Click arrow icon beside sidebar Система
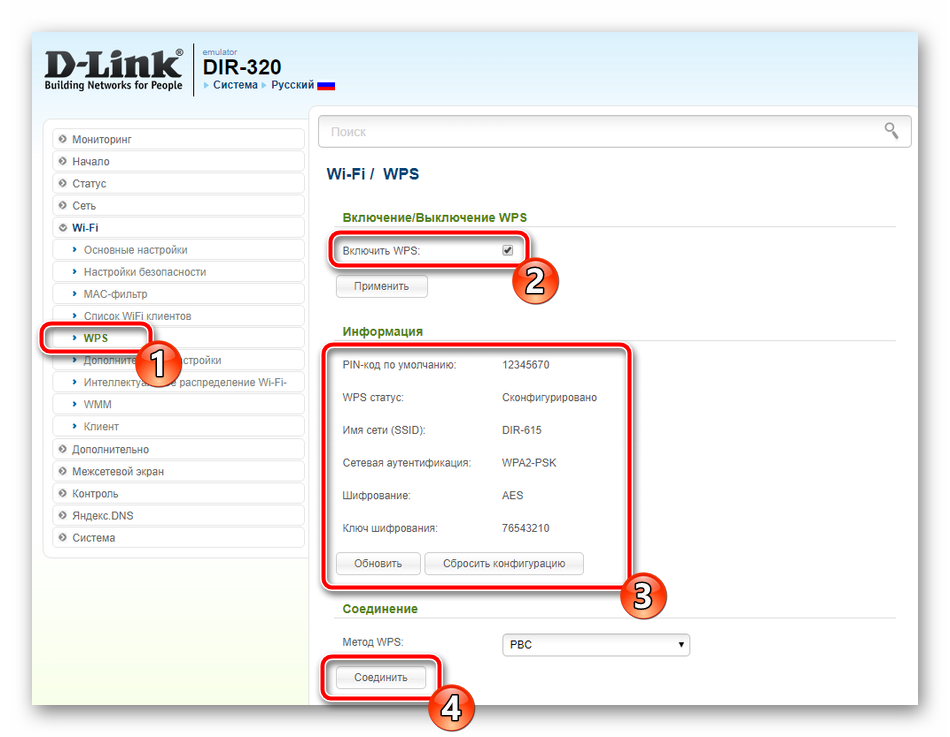This screenshot has height=737, width=950. point(62,538)
